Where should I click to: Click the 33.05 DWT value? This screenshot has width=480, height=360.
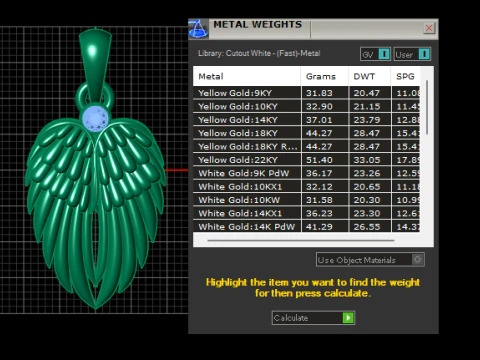point(367,160)
